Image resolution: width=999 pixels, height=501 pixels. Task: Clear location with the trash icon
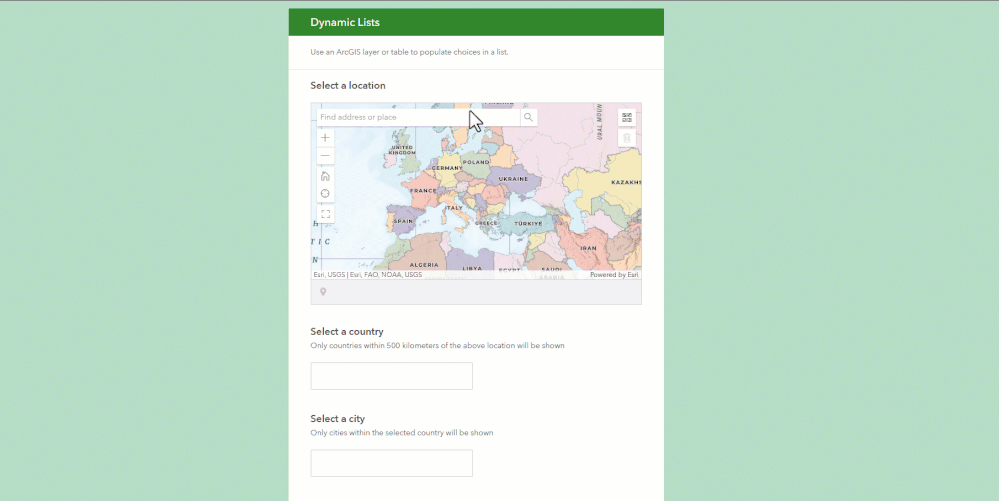click(627, 138)
